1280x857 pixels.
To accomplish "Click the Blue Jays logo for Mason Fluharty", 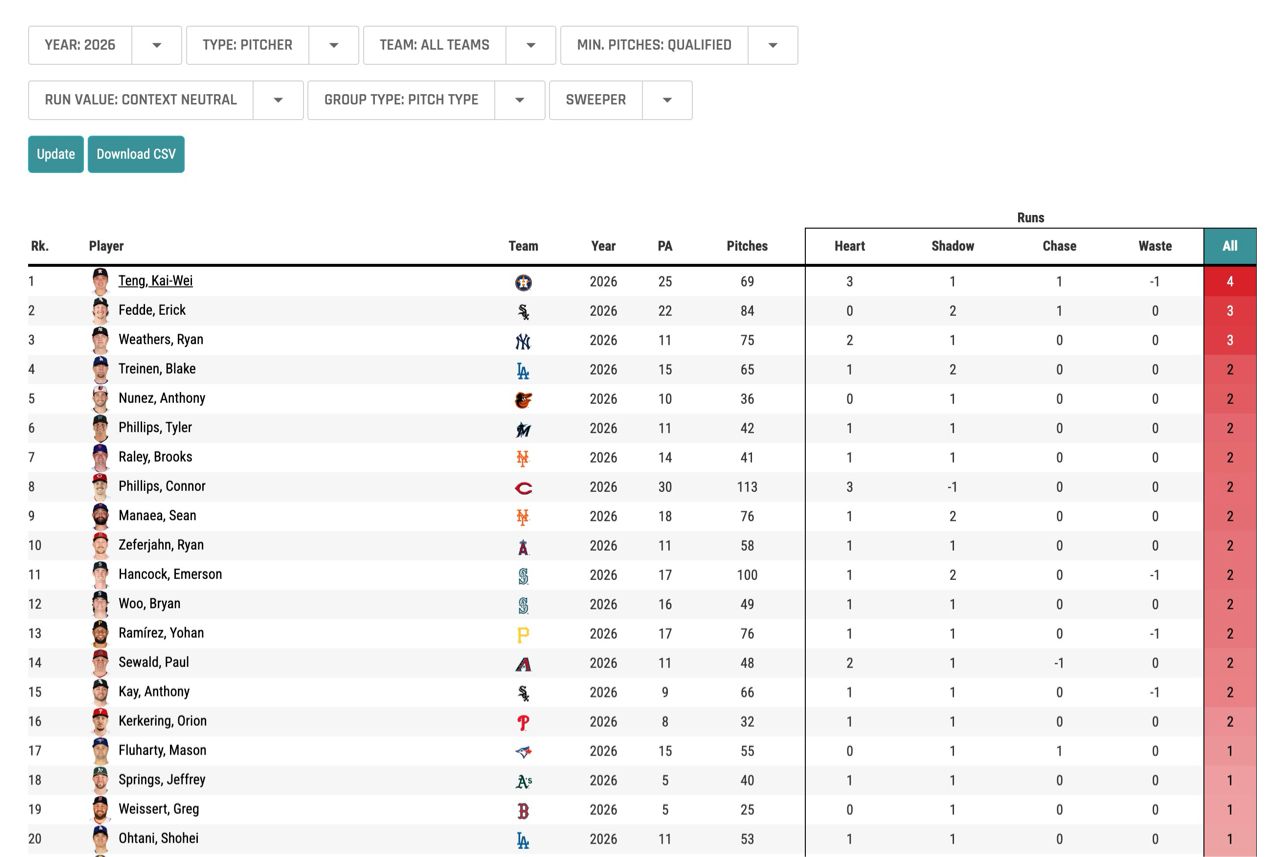I will pos(523,751).
